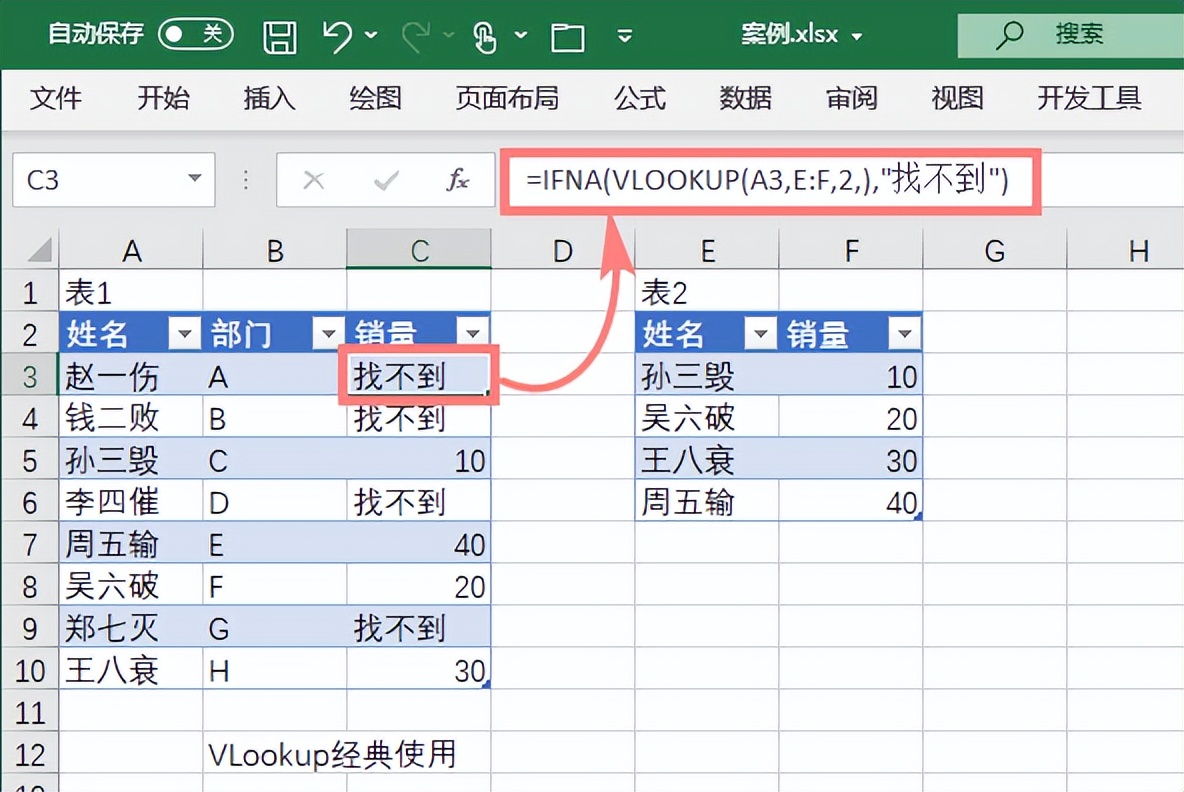Click the Select All corner triangle
The width and height of the screenshot is (1184, 792).
click(x=40, y=249)
